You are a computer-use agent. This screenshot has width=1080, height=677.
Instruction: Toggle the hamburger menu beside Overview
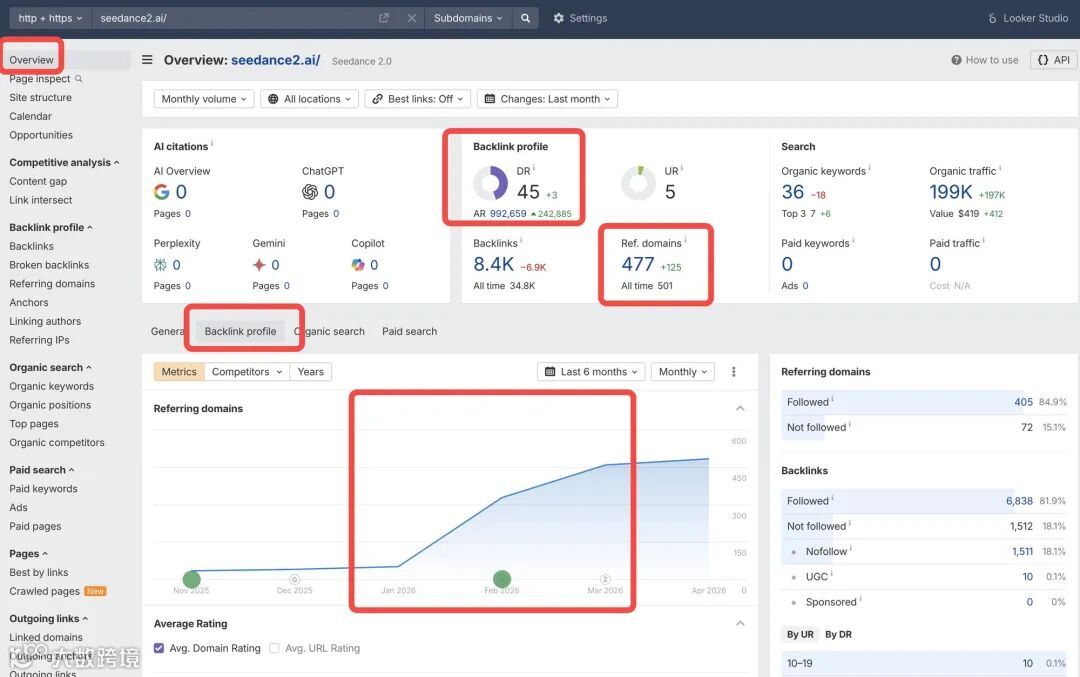pyautogui.click(x=147, y=60)
